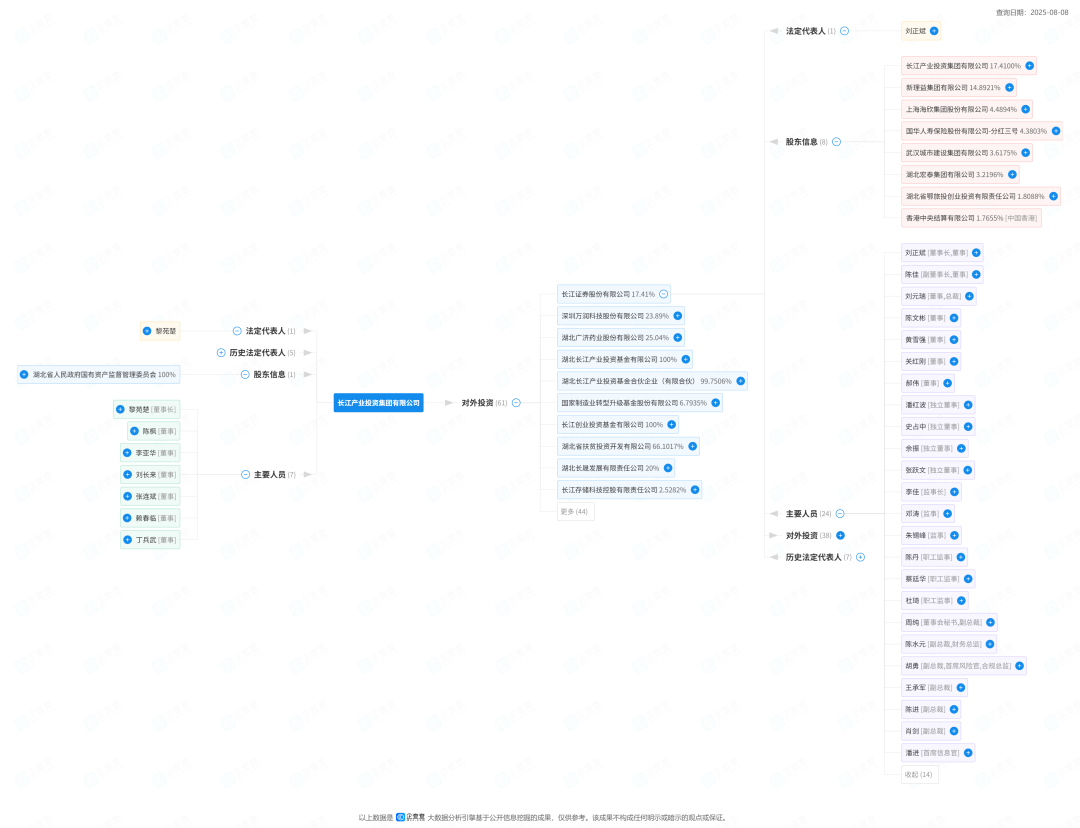Open 香港中央结算有限公司 1.7655% shareholder node

(x=971, y=218)
